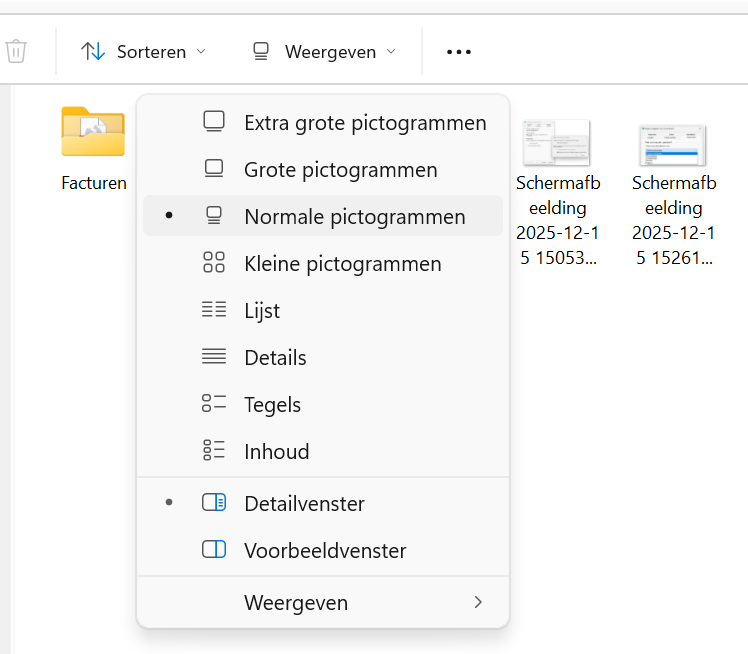Choose Extra grote pictogrammen view
This screenshot has width=748, height=654.
[x=323, y=123]
